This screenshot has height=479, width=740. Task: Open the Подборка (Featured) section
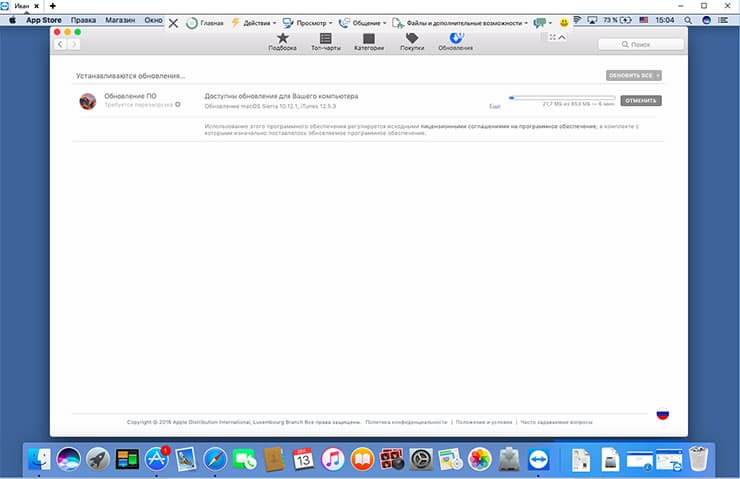coord(282,42)
